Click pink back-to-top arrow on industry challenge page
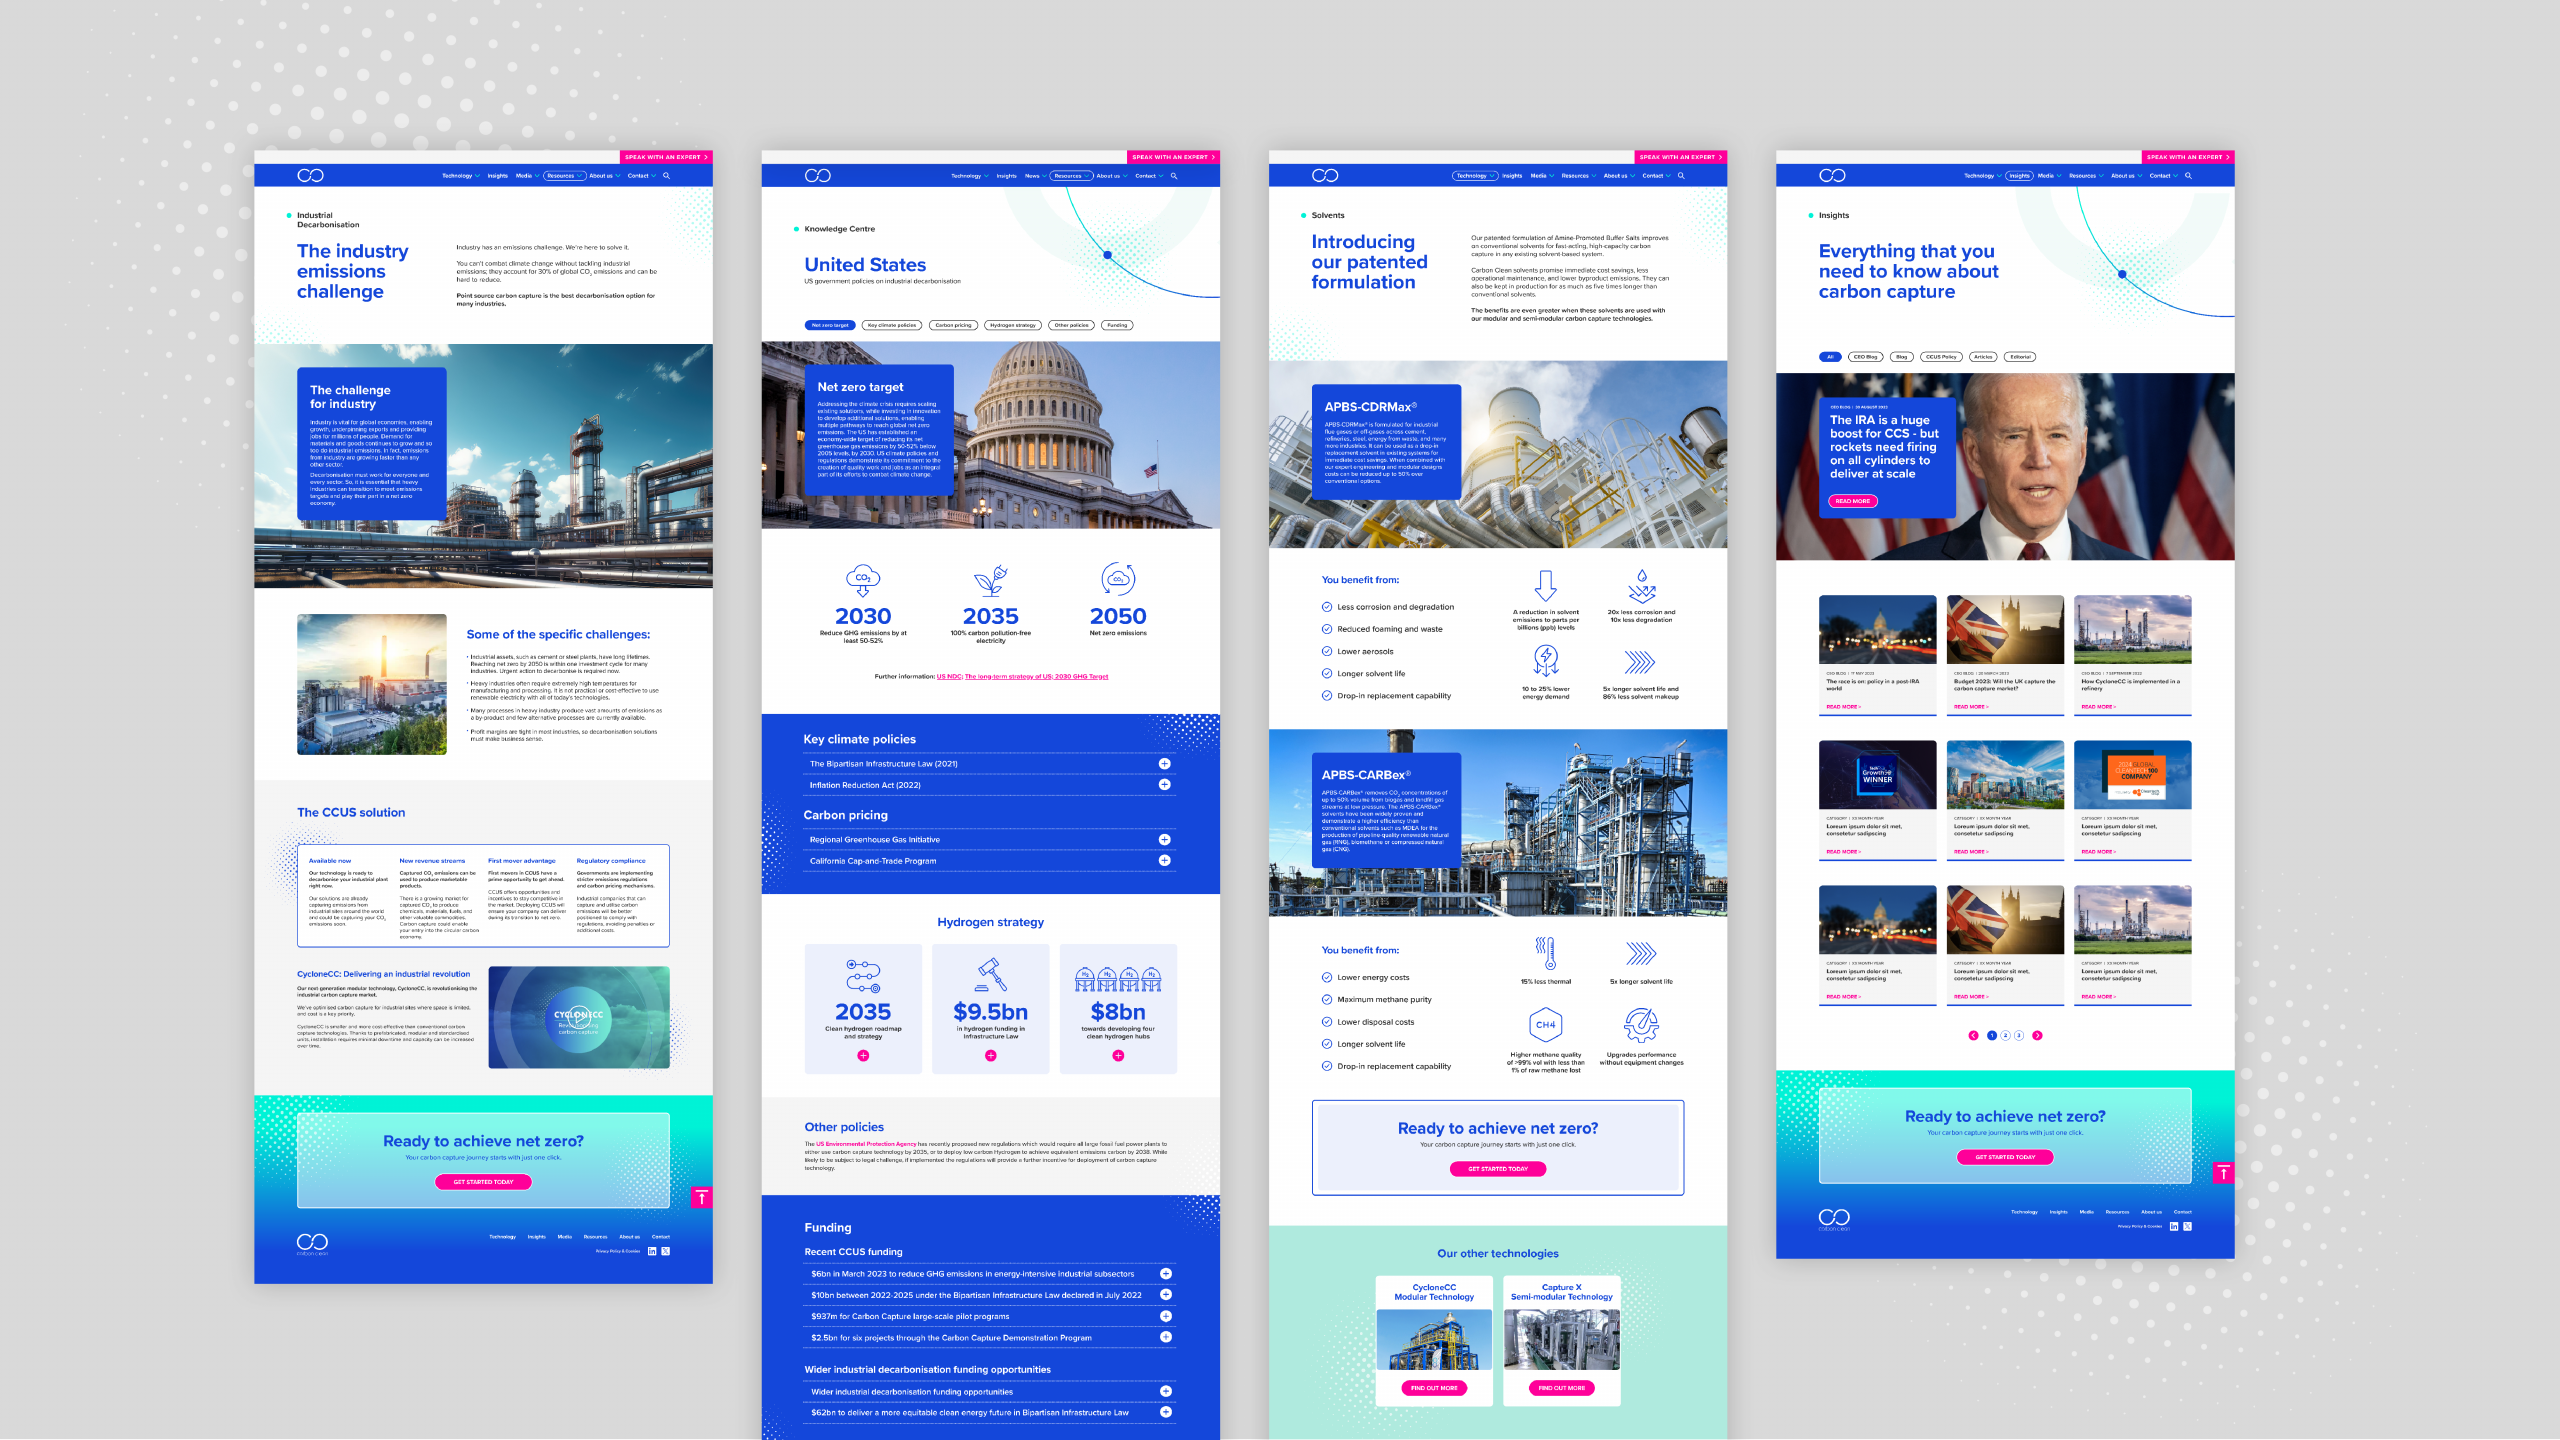 pyautogui.click(x=702, y=1196)
